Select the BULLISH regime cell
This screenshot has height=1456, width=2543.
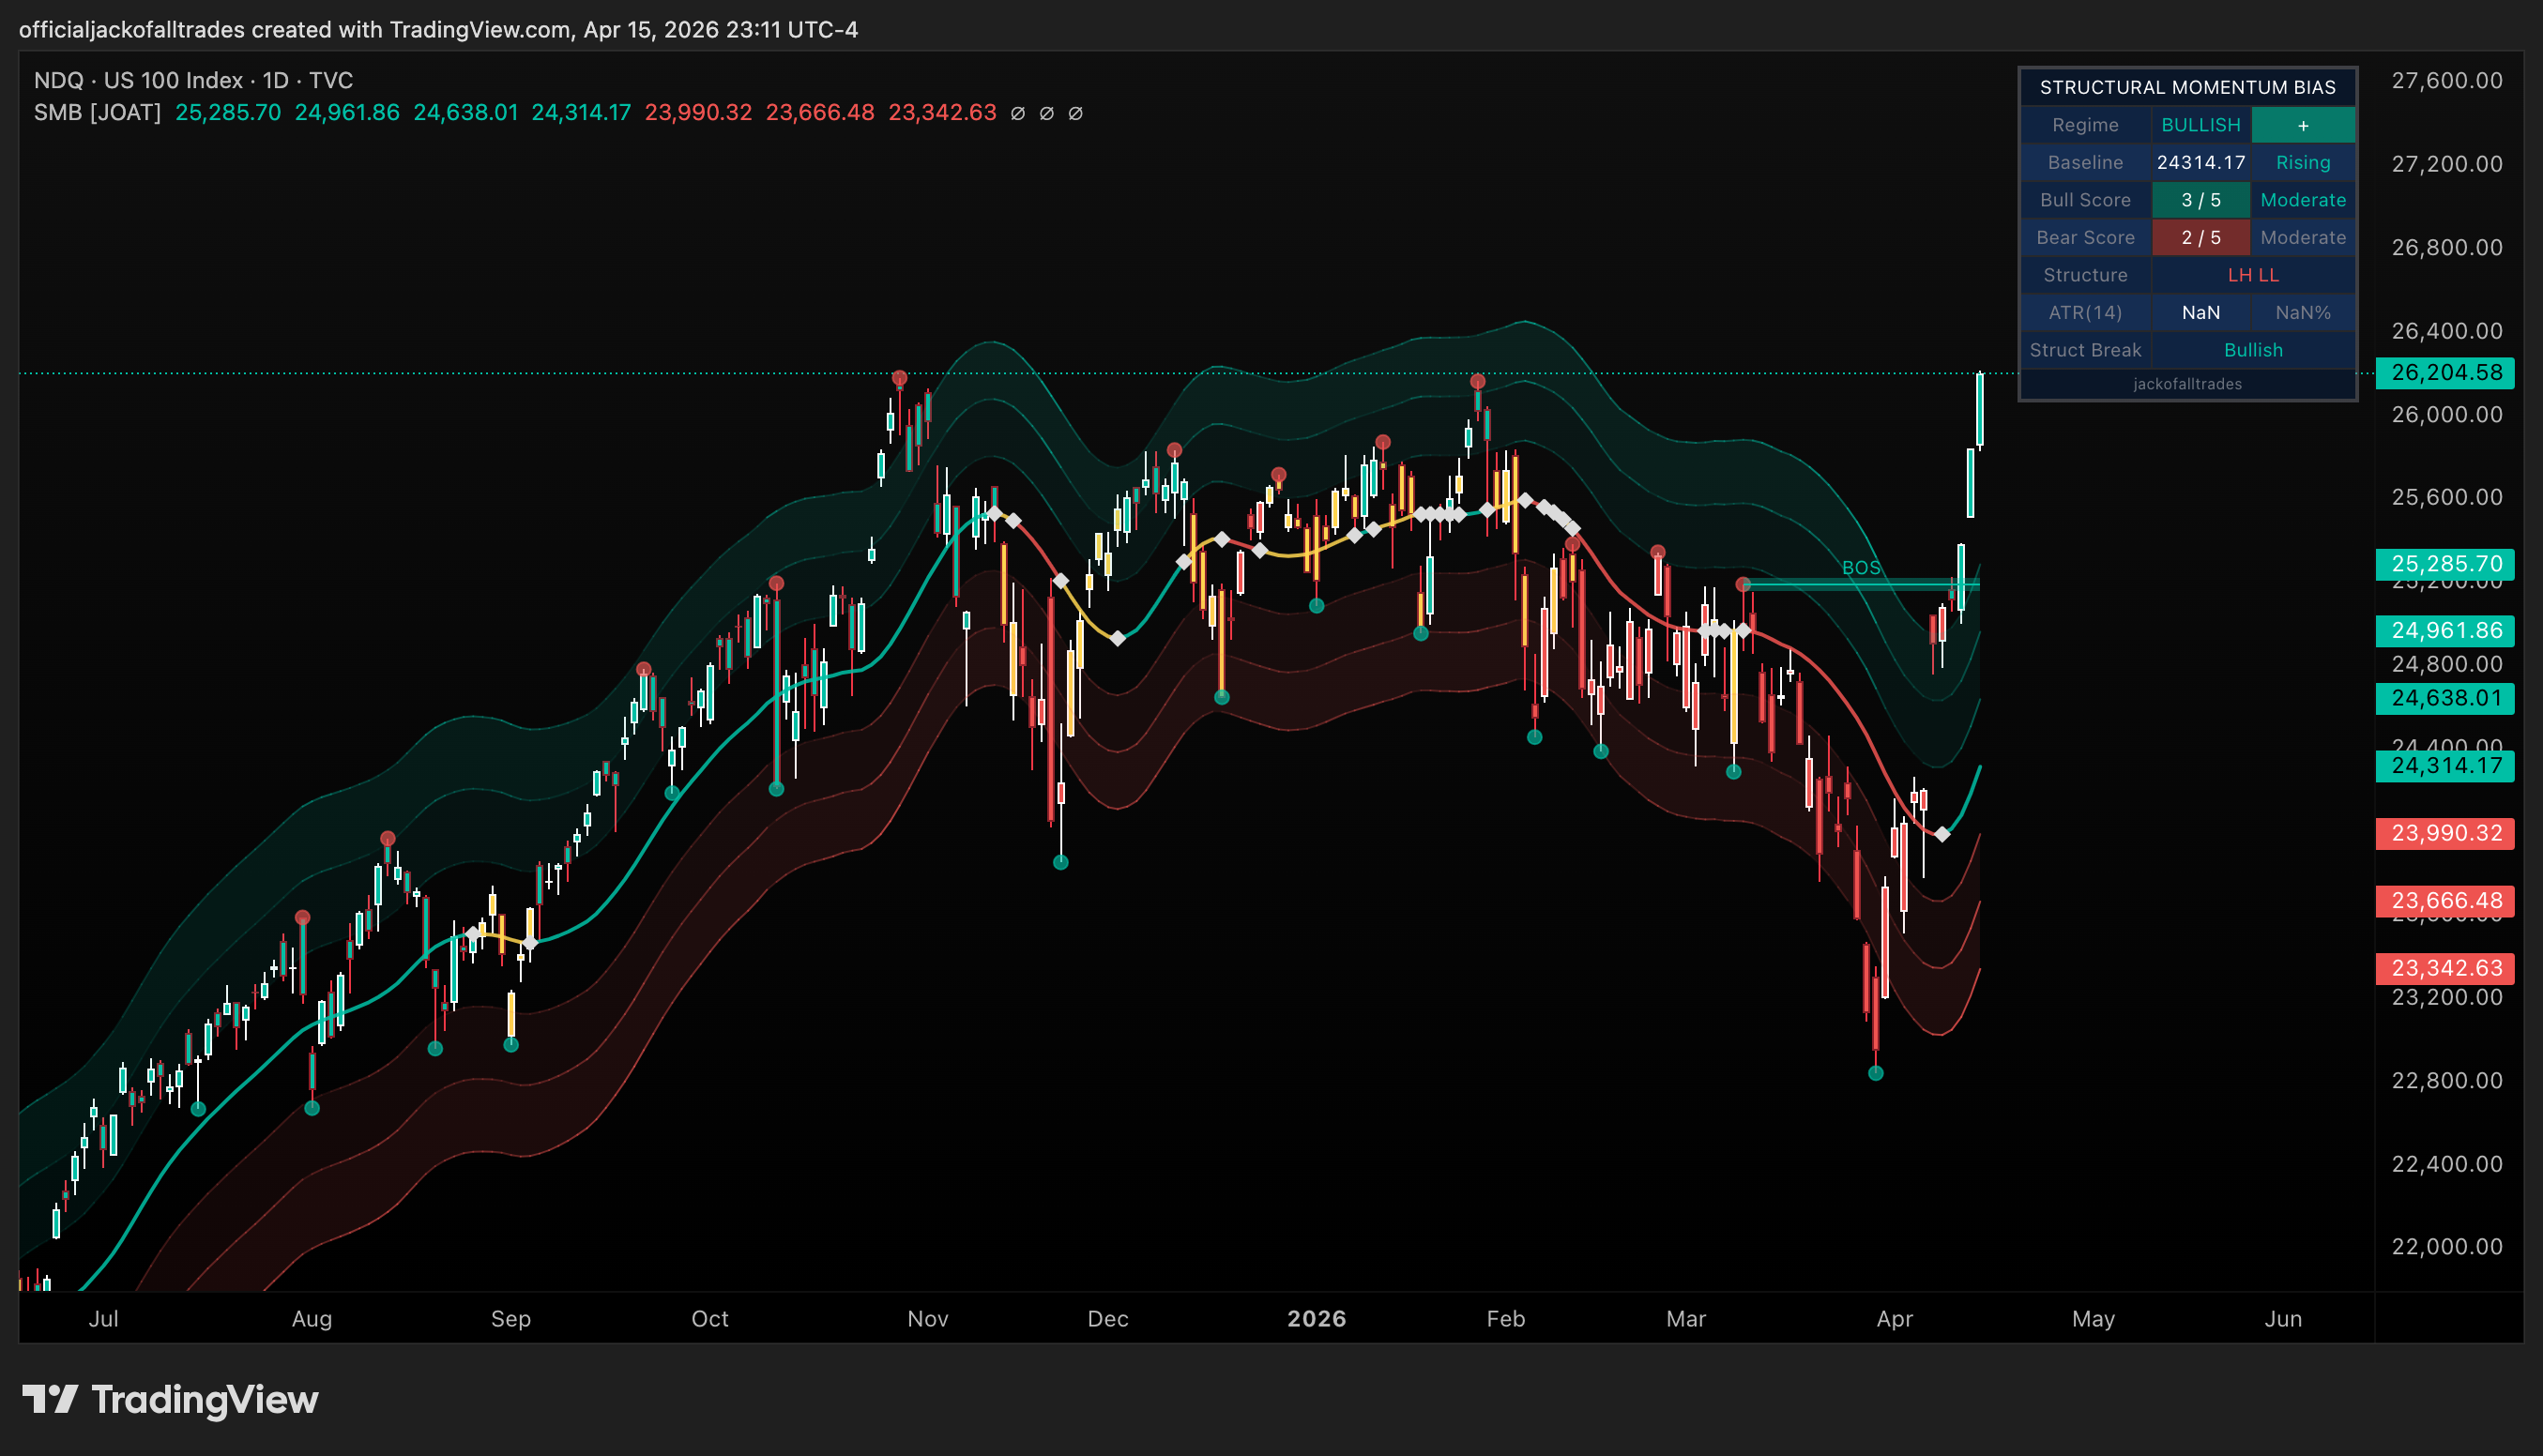click(2200, 125)
